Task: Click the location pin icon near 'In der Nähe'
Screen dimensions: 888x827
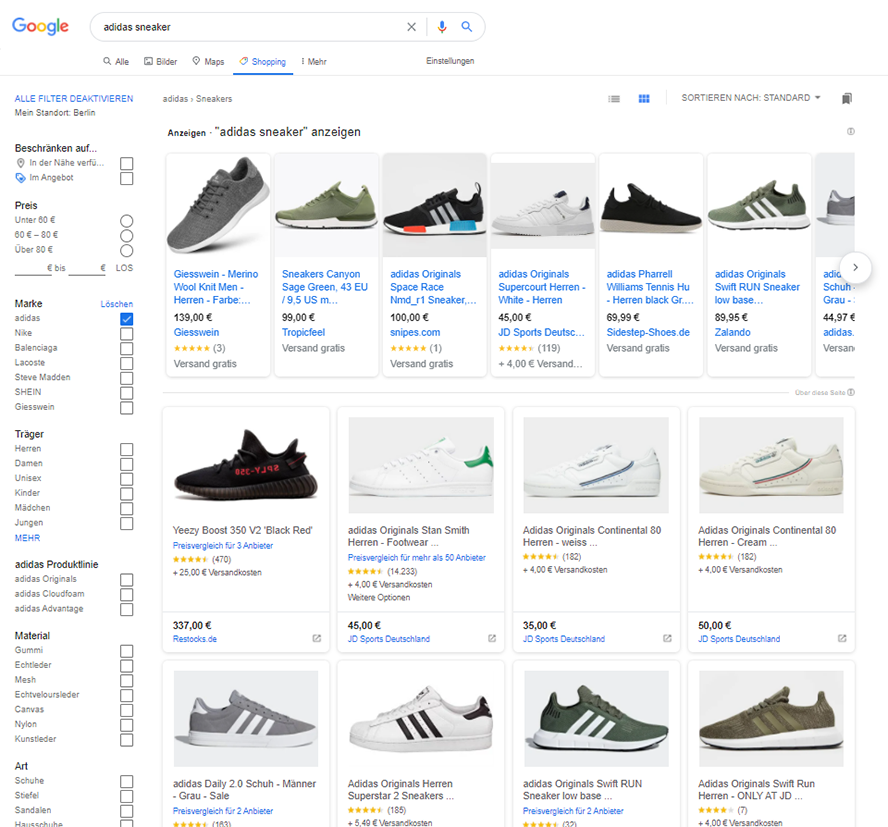Action: (20, 163)
